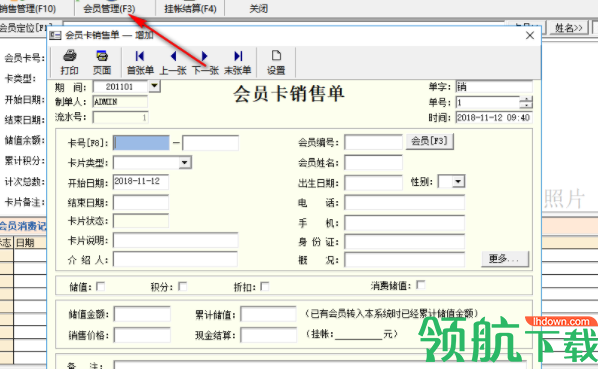Click the 时间 field showing 2018-11-12 09:40
Viewport: 598px width, 369px height.
(494, 117)
